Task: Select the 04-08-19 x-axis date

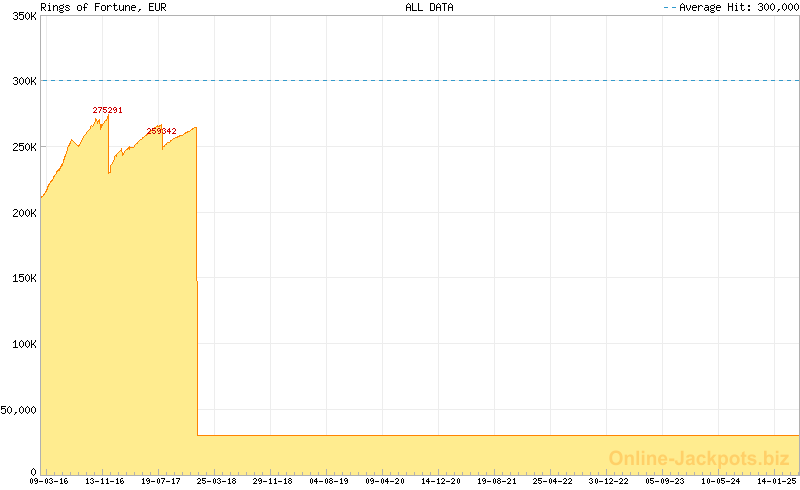Action: click(x=329, y=481)
